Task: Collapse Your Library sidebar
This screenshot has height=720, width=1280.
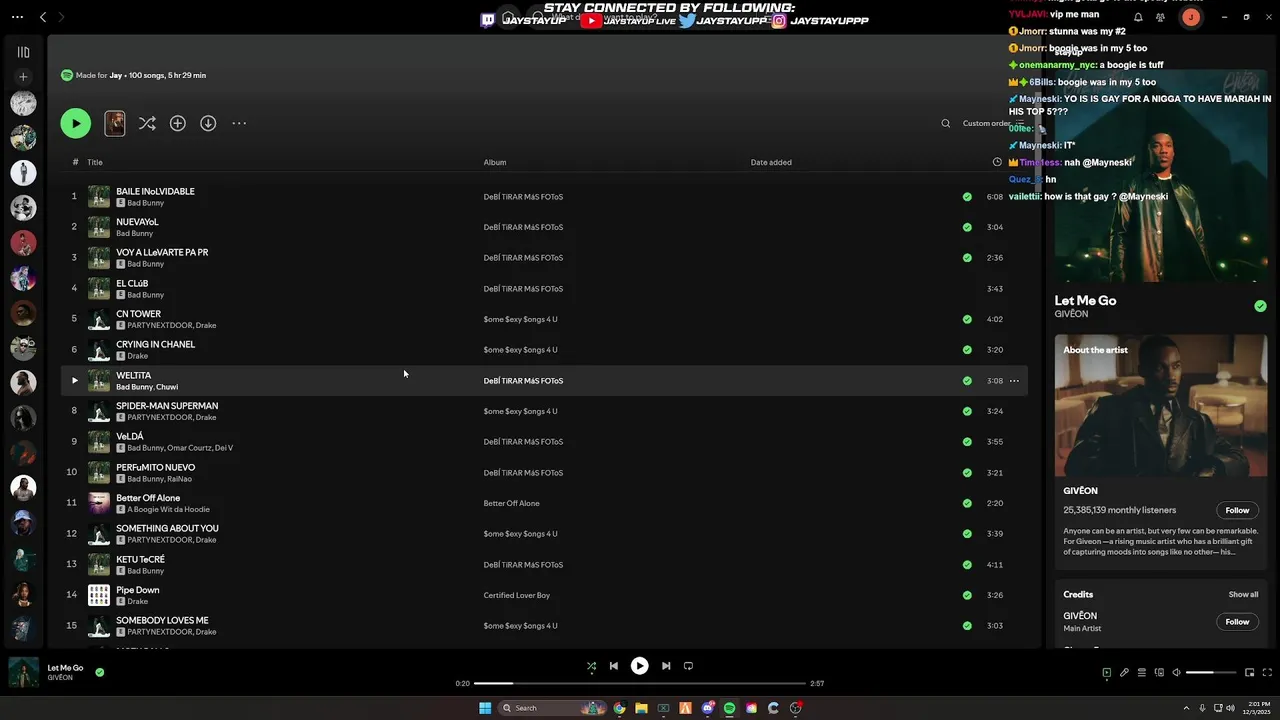Action: point(23,52)
